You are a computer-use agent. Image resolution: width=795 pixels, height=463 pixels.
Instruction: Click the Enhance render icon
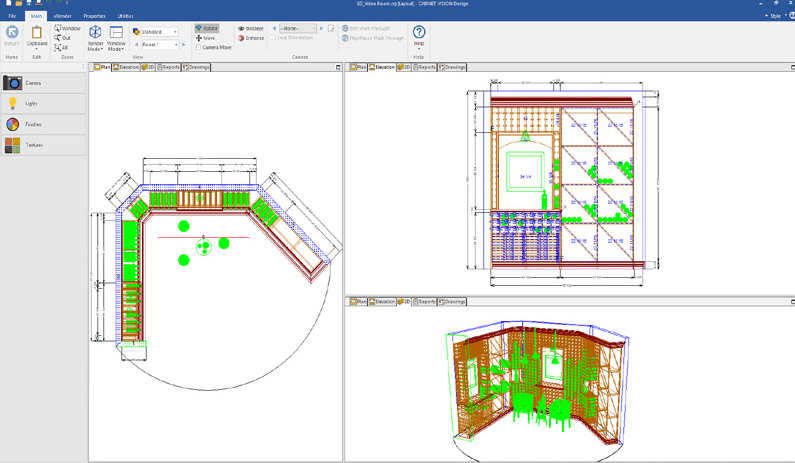[x=251, y=38]
